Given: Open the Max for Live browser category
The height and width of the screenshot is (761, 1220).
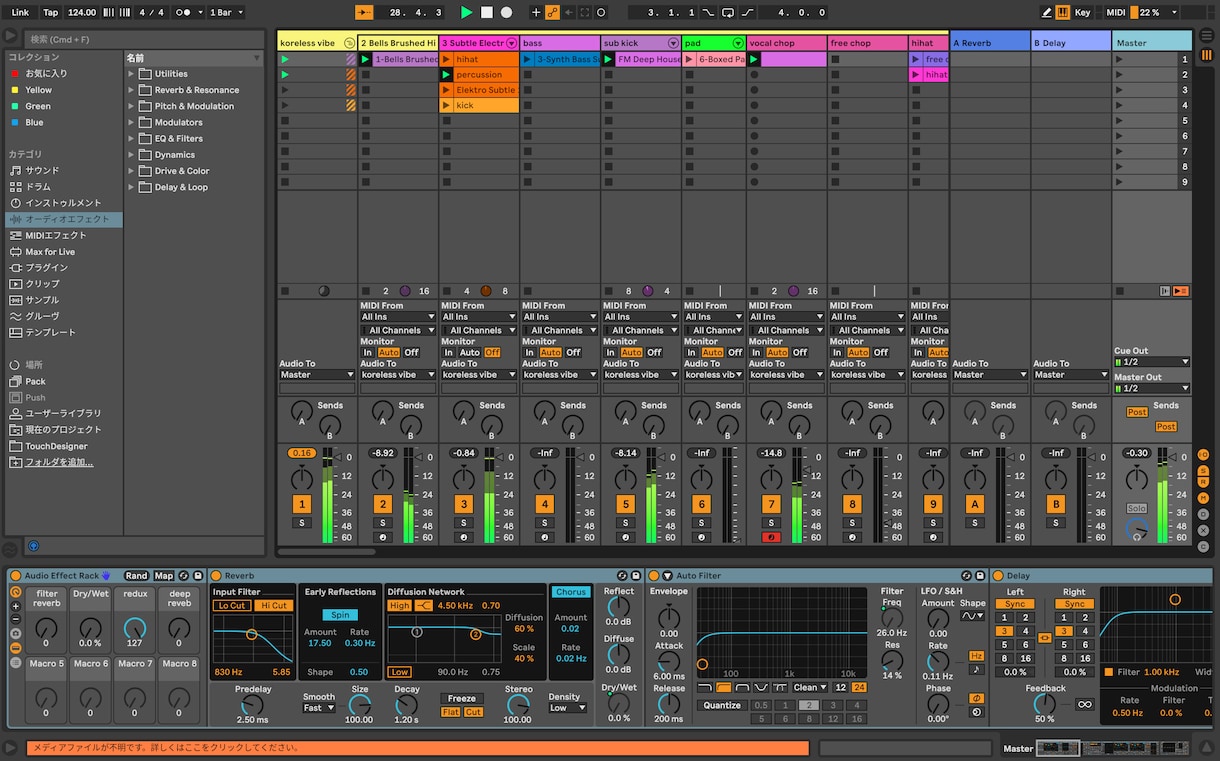Looking at the screenshot, I should 64,251.
